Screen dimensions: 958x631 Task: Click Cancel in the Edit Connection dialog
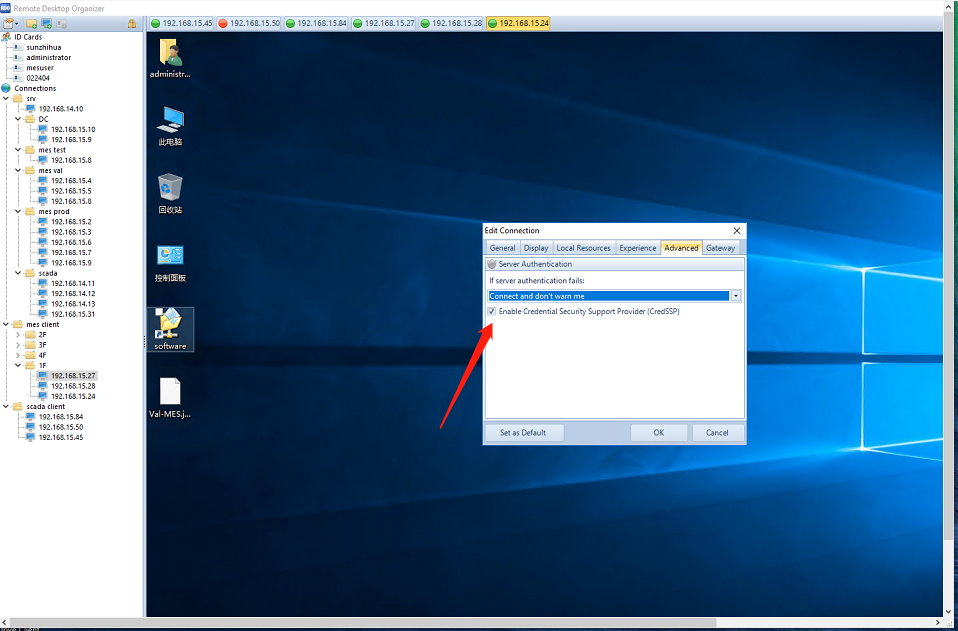pyautogui.click(x=718, y=432)
